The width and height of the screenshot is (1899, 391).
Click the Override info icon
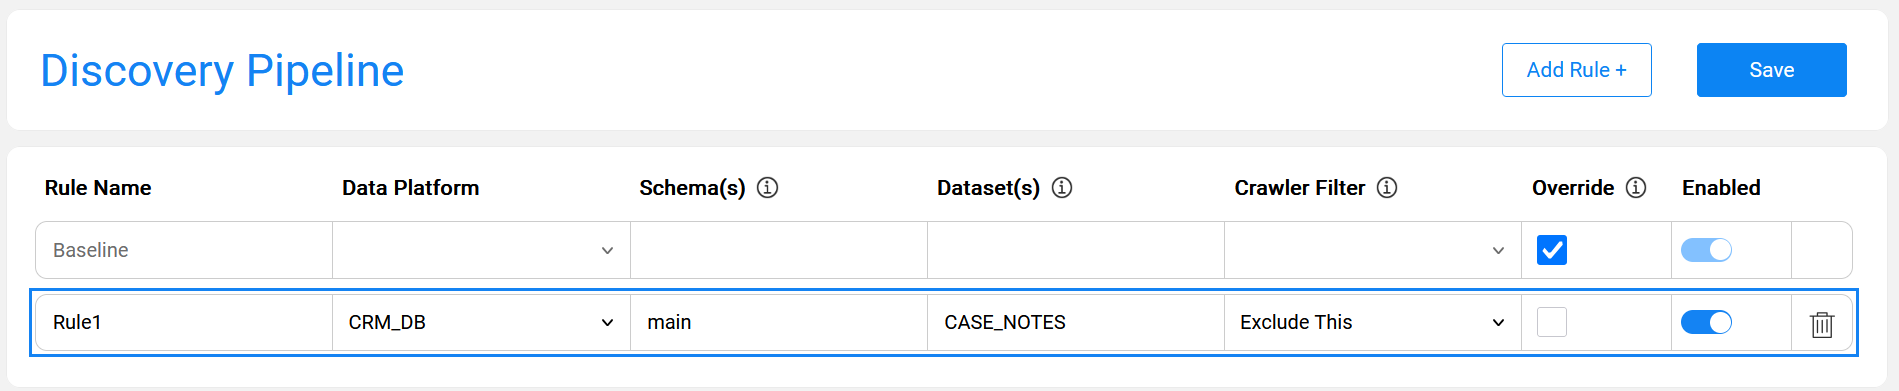(x=1636, y=188)
